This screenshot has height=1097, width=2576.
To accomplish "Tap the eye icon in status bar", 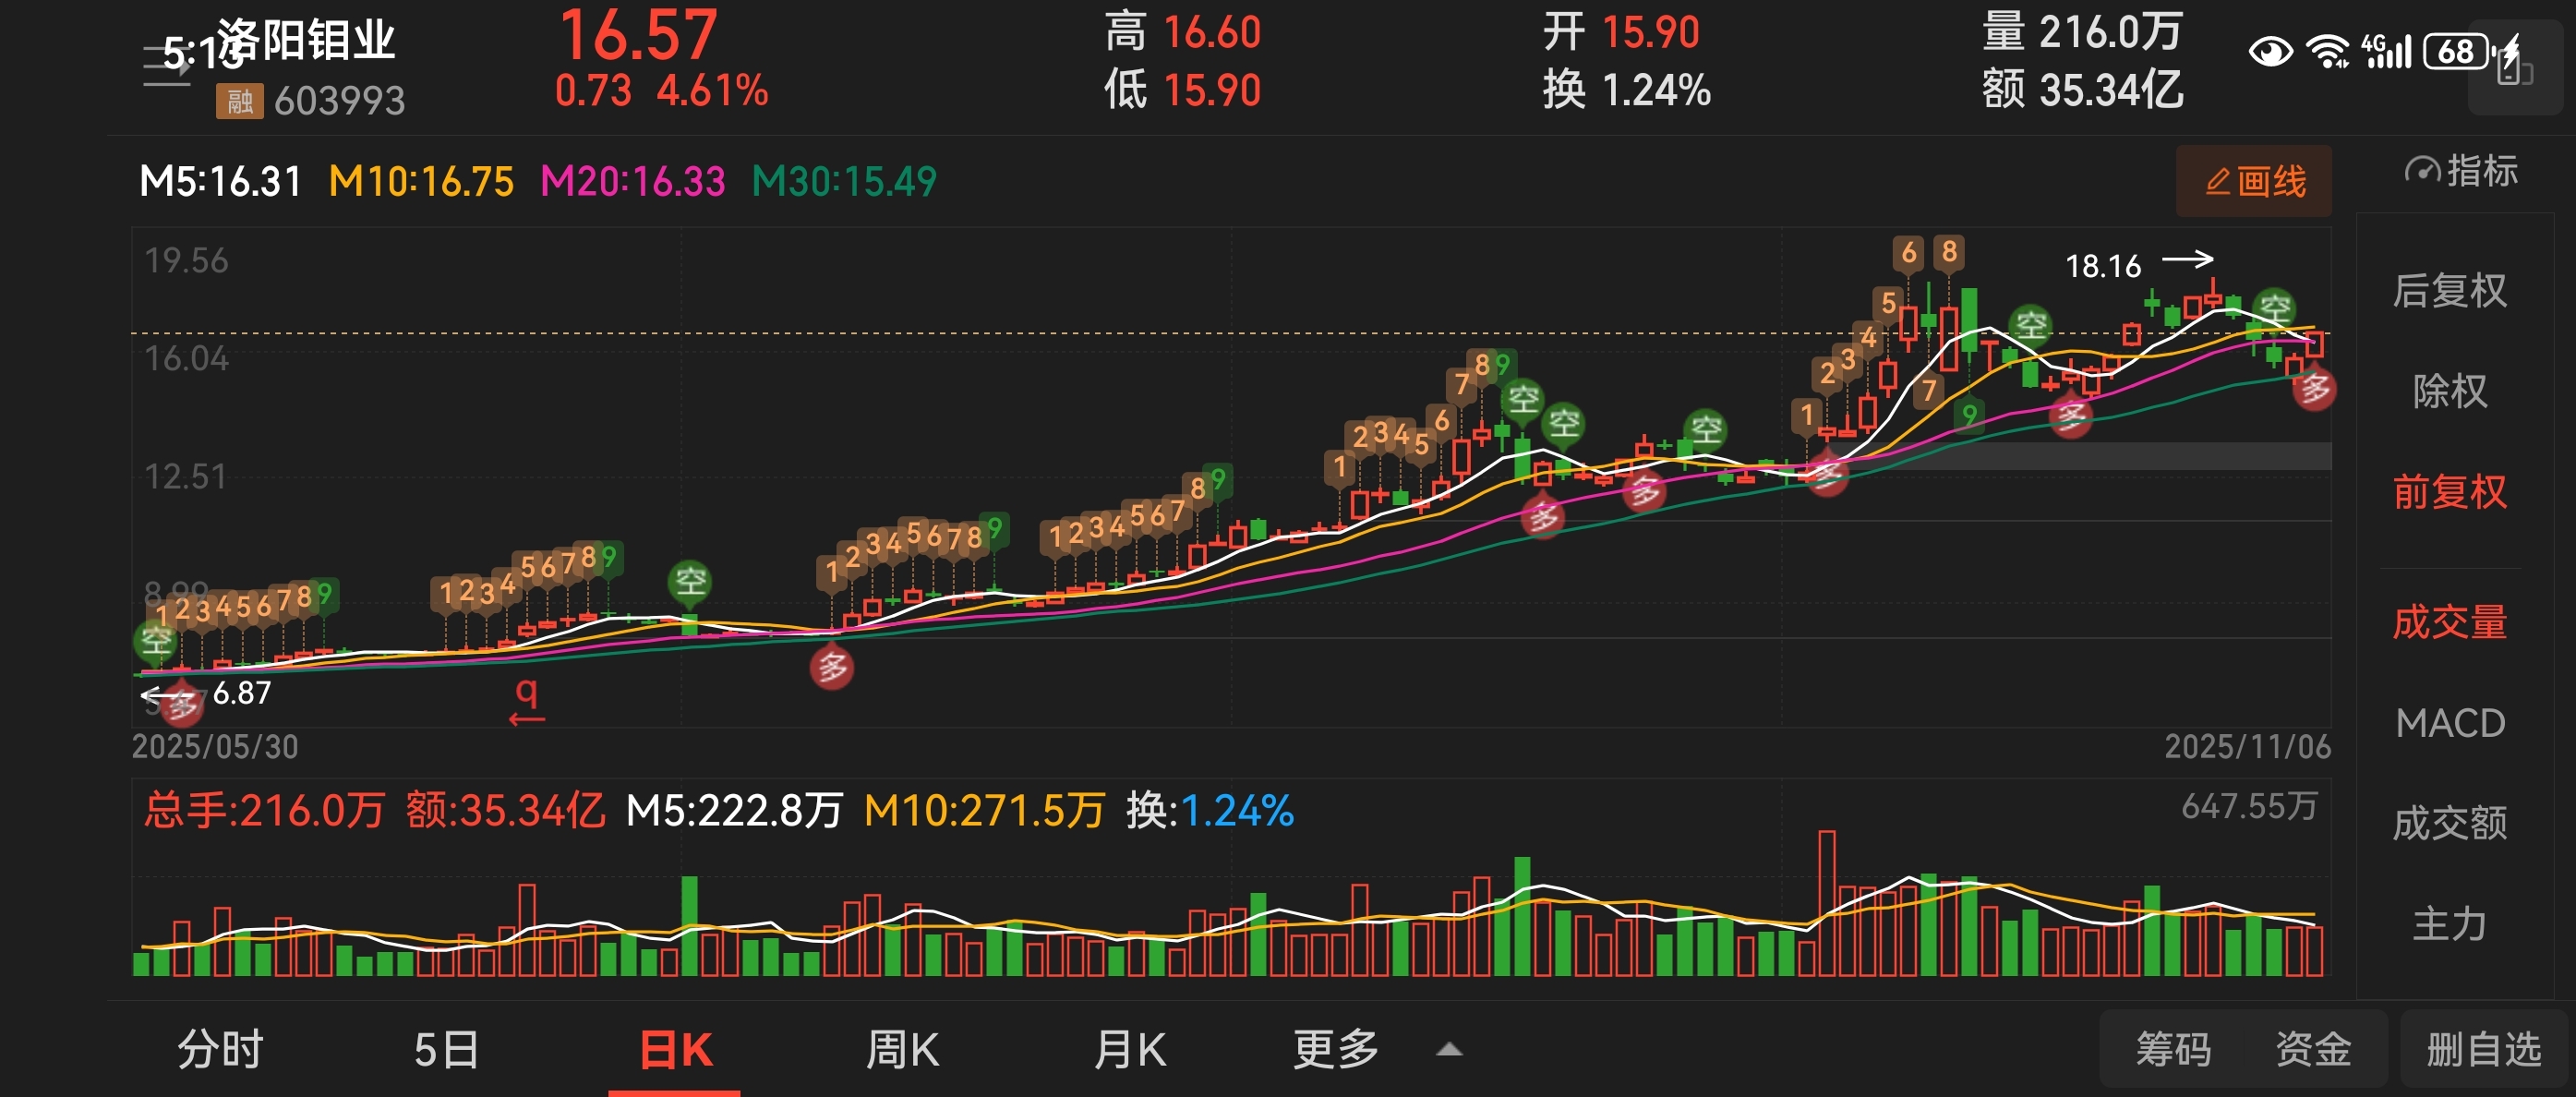I will pyautogui.click(x=2270, y=51).
